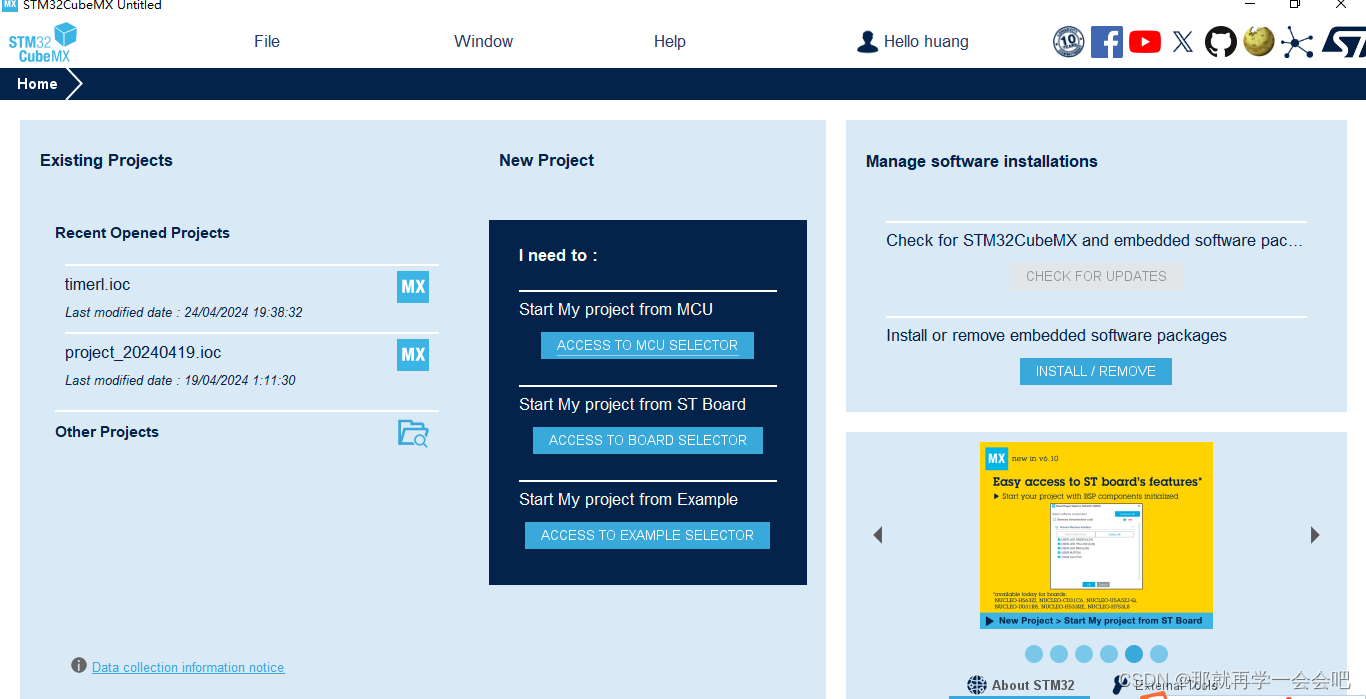Viewport: 1366px width, 699px height.
Task: Click the ST logo icon
Action: (1343, 42)
